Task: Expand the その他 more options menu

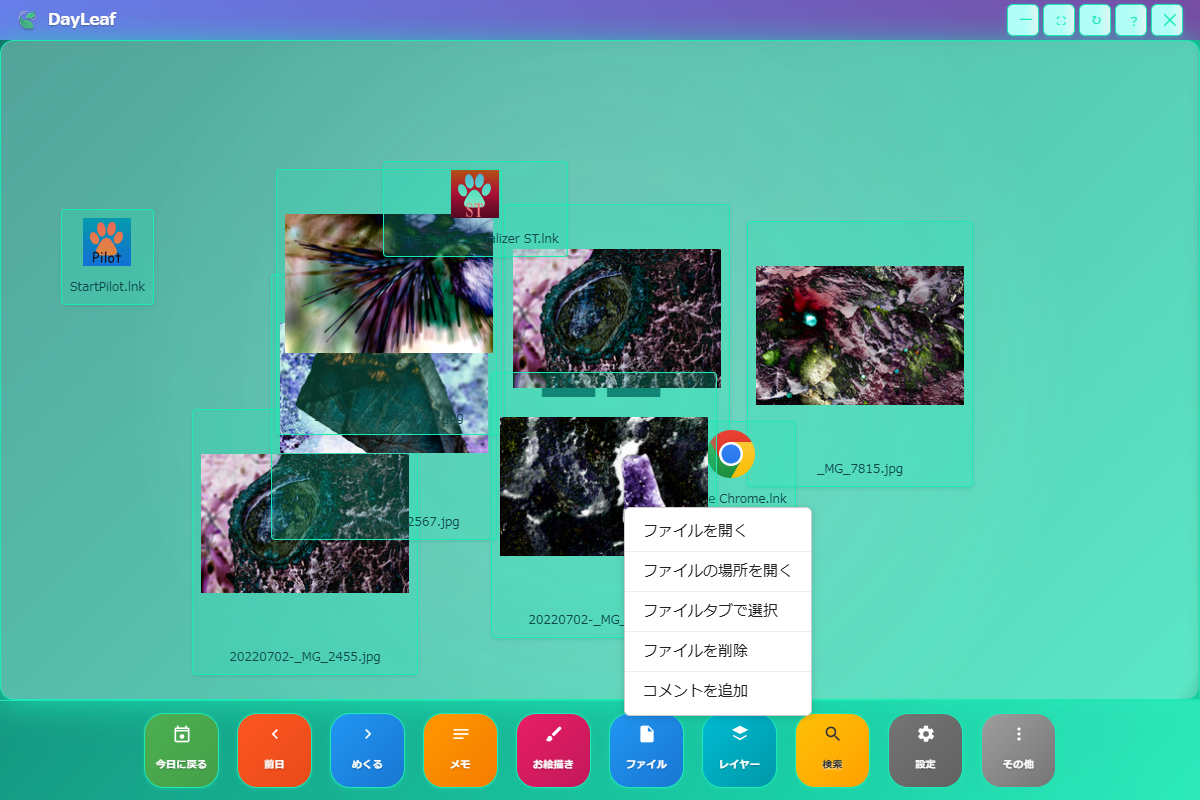Action: coord(1018,750)
